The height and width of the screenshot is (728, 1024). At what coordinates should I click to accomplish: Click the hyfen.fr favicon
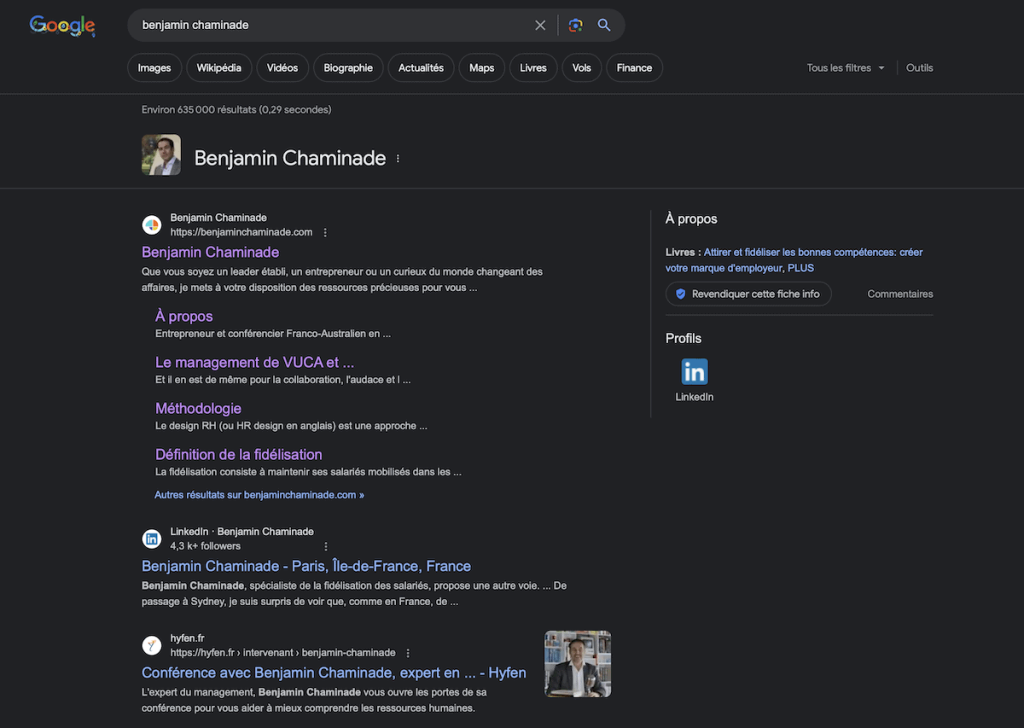tap(152, 646)
